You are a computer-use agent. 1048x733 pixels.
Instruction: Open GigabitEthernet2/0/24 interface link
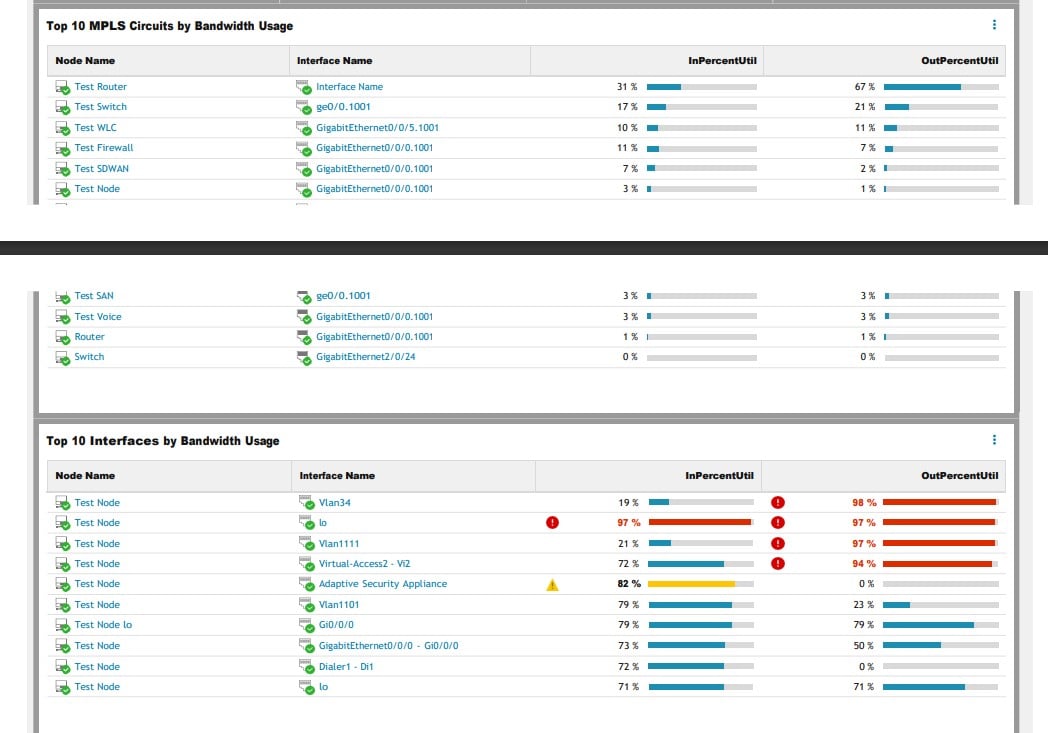pyautogui.click(x=366, y=356)
